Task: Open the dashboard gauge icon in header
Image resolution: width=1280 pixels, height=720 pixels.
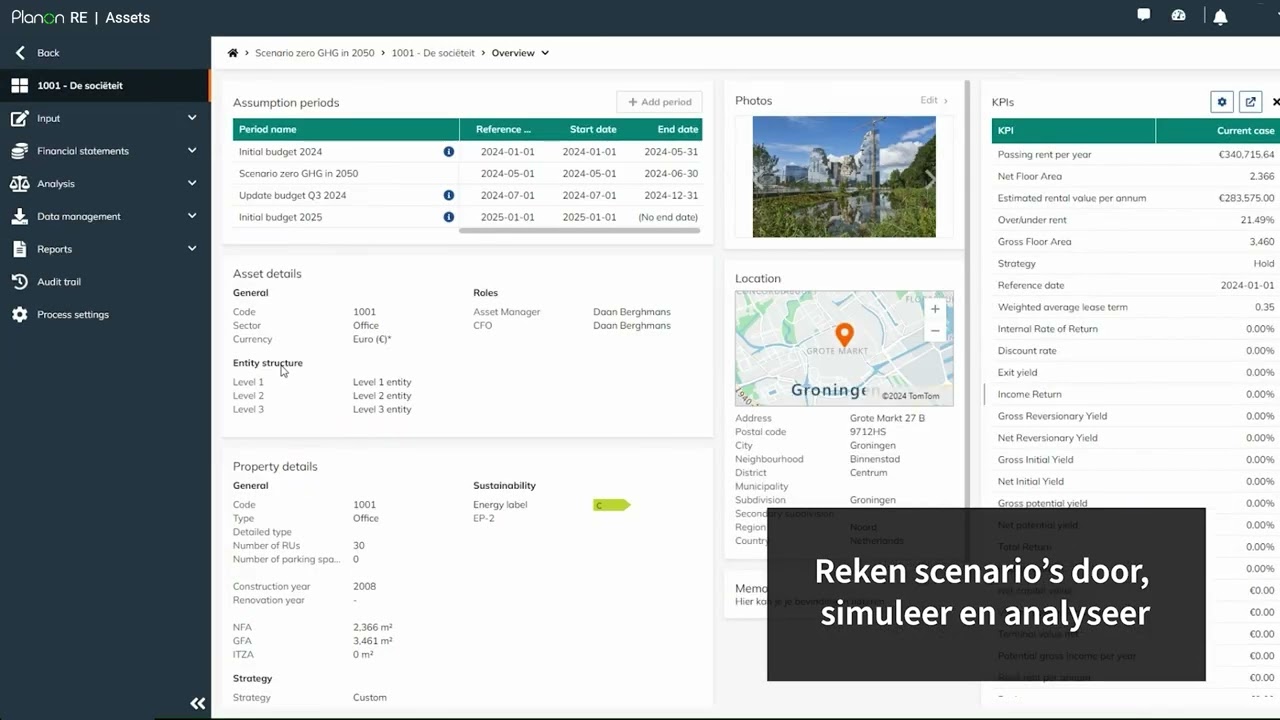Action: 1178,15
